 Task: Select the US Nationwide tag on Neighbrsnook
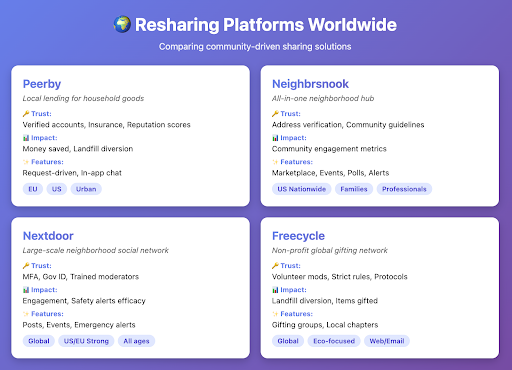click(302, 189)
